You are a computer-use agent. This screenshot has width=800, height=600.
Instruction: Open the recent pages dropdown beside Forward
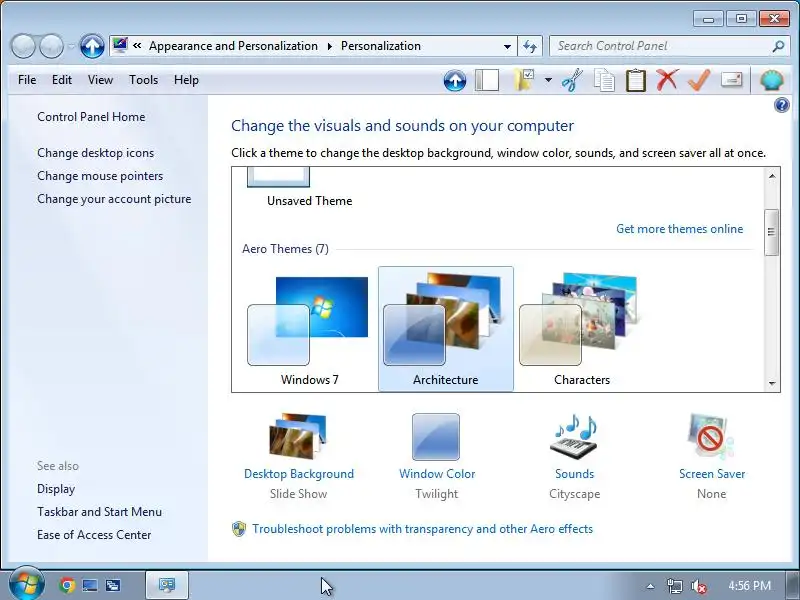point(71,46)
